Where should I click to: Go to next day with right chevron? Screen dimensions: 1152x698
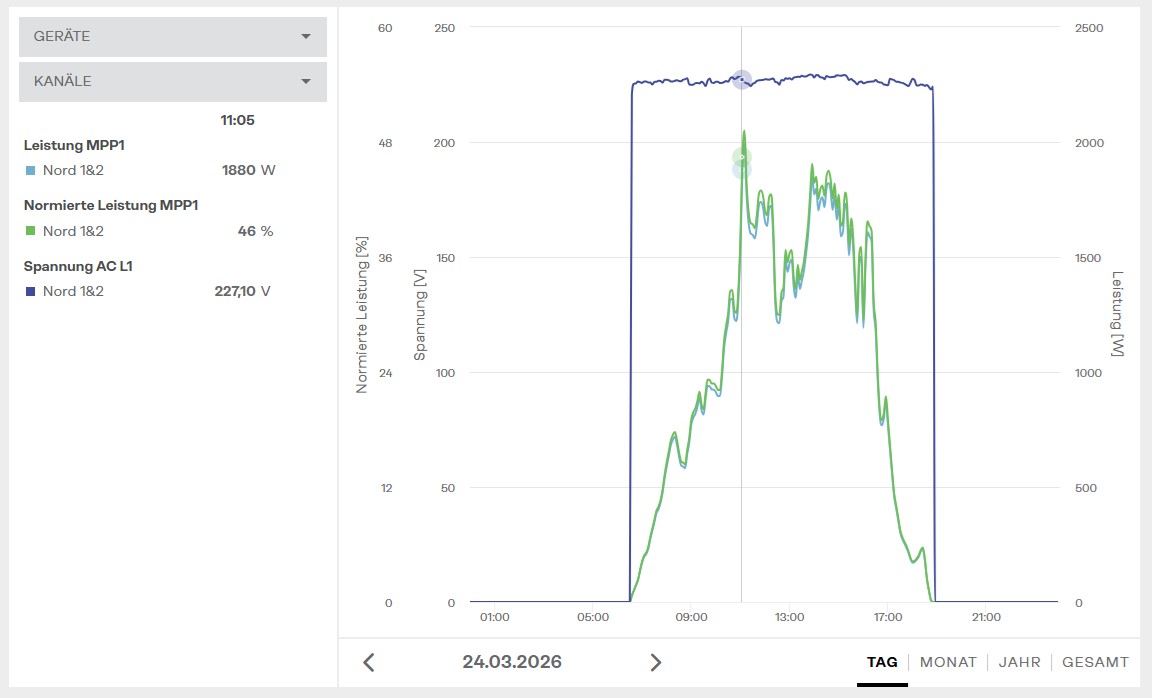[655, 662]
